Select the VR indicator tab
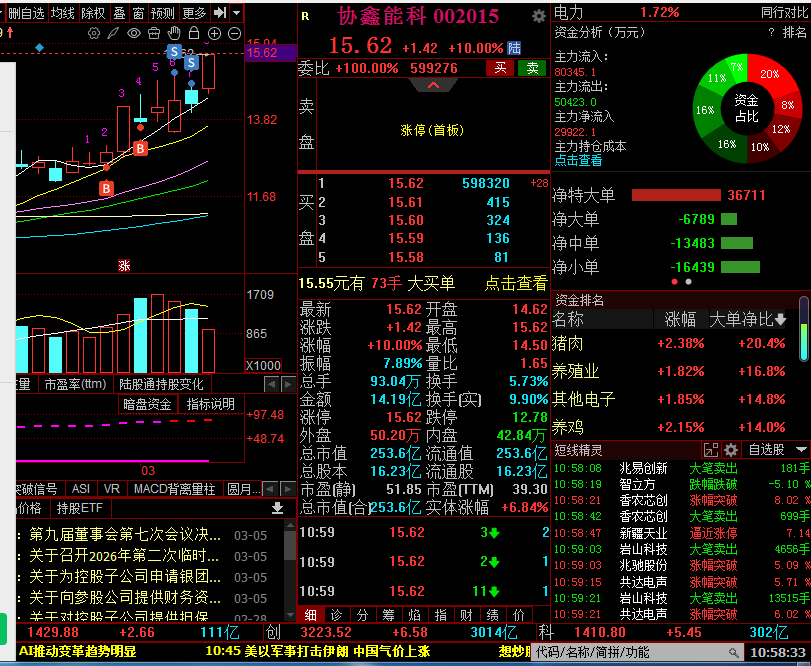 [111, 489]
